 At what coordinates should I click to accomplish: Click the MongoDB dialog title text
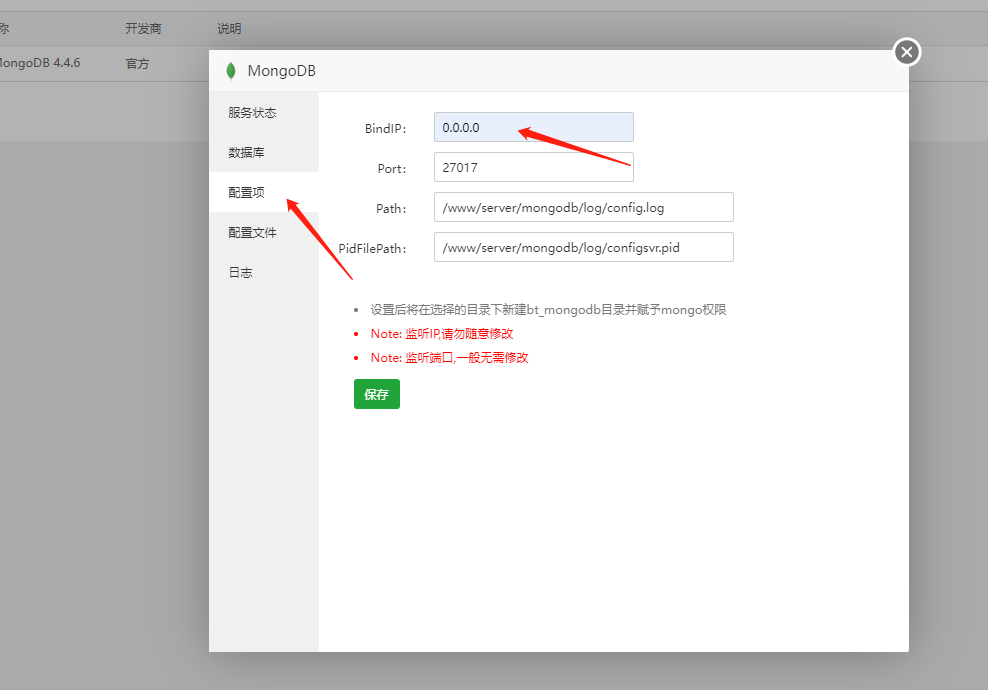coord(282,71)
